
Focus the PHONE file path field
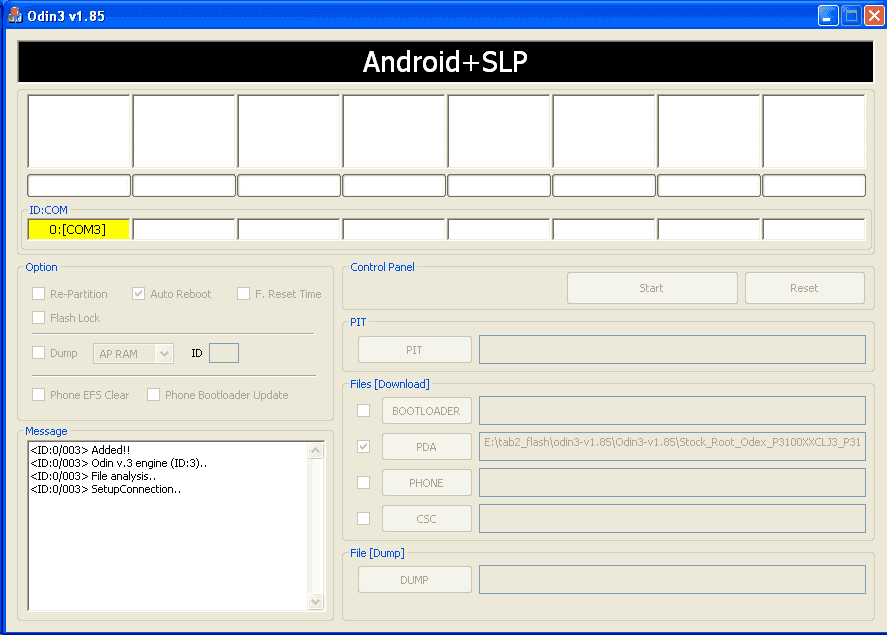(672, 482)
